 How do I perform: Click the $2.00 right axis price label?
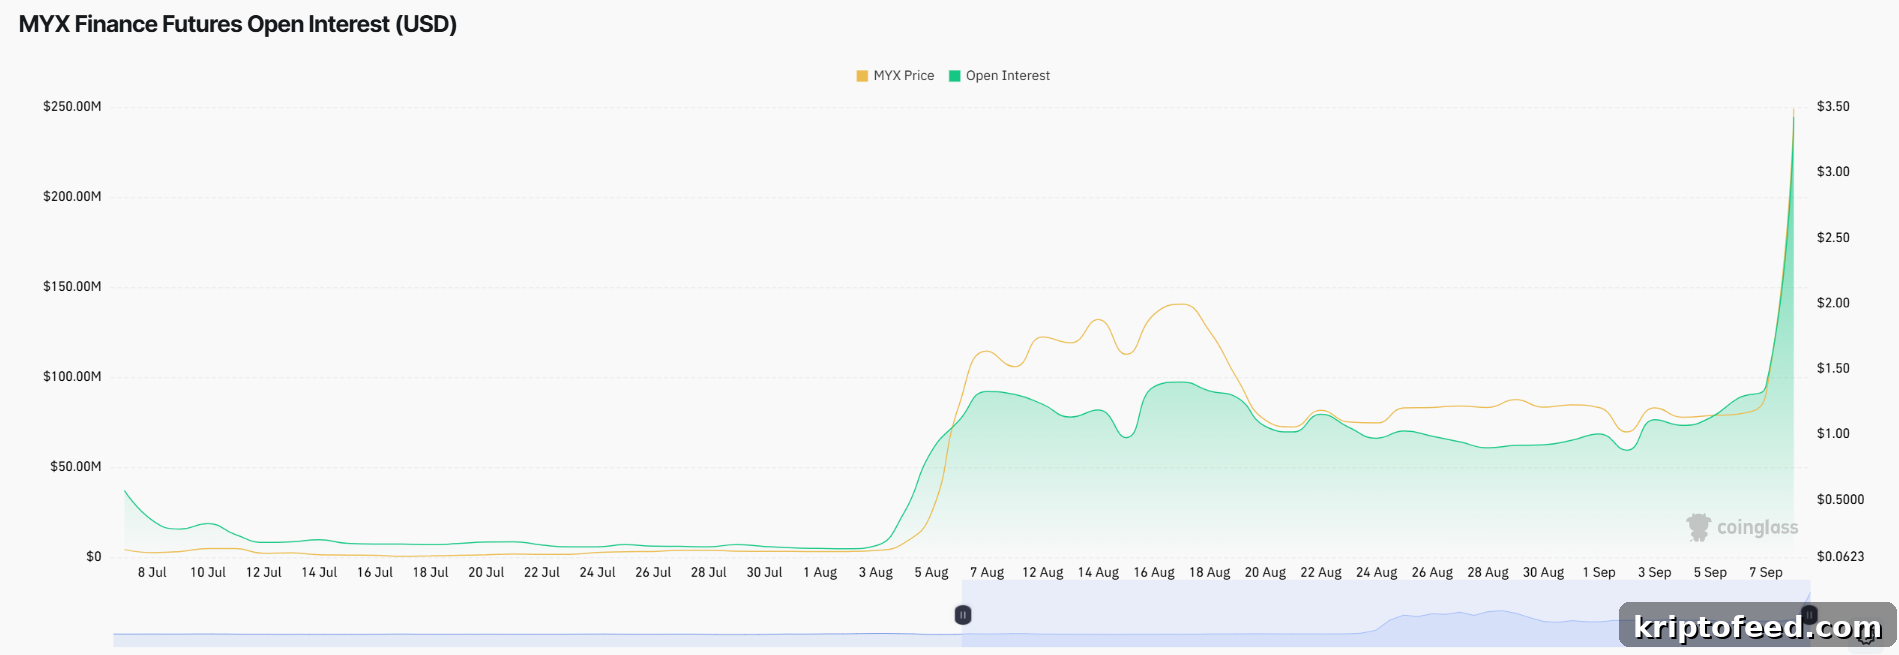pos(1833,303)
